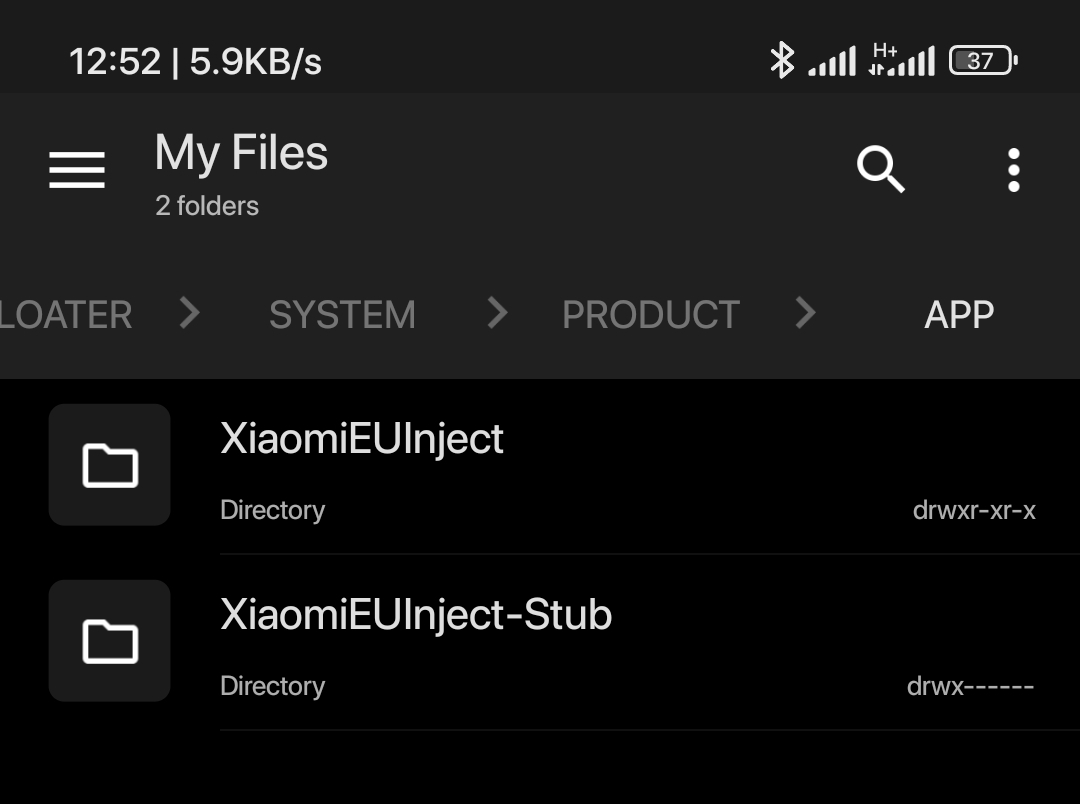Go to the PRODUCT breadcrumb

pos(651,315)
